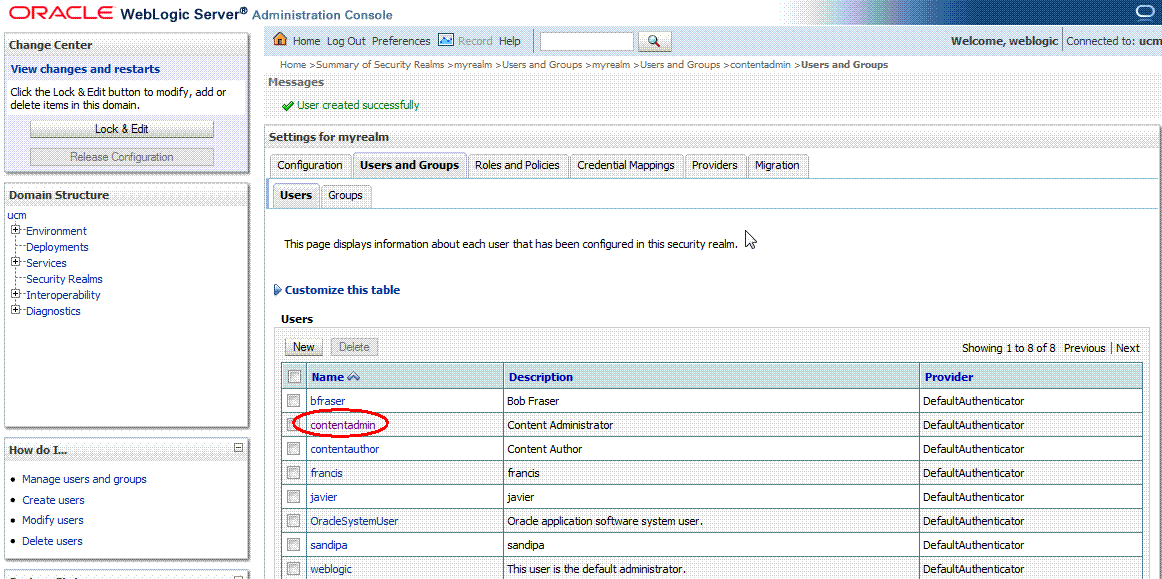Open Help from the toolbar
This screenshot has height=579, width=1162.
tap(509, 41)
